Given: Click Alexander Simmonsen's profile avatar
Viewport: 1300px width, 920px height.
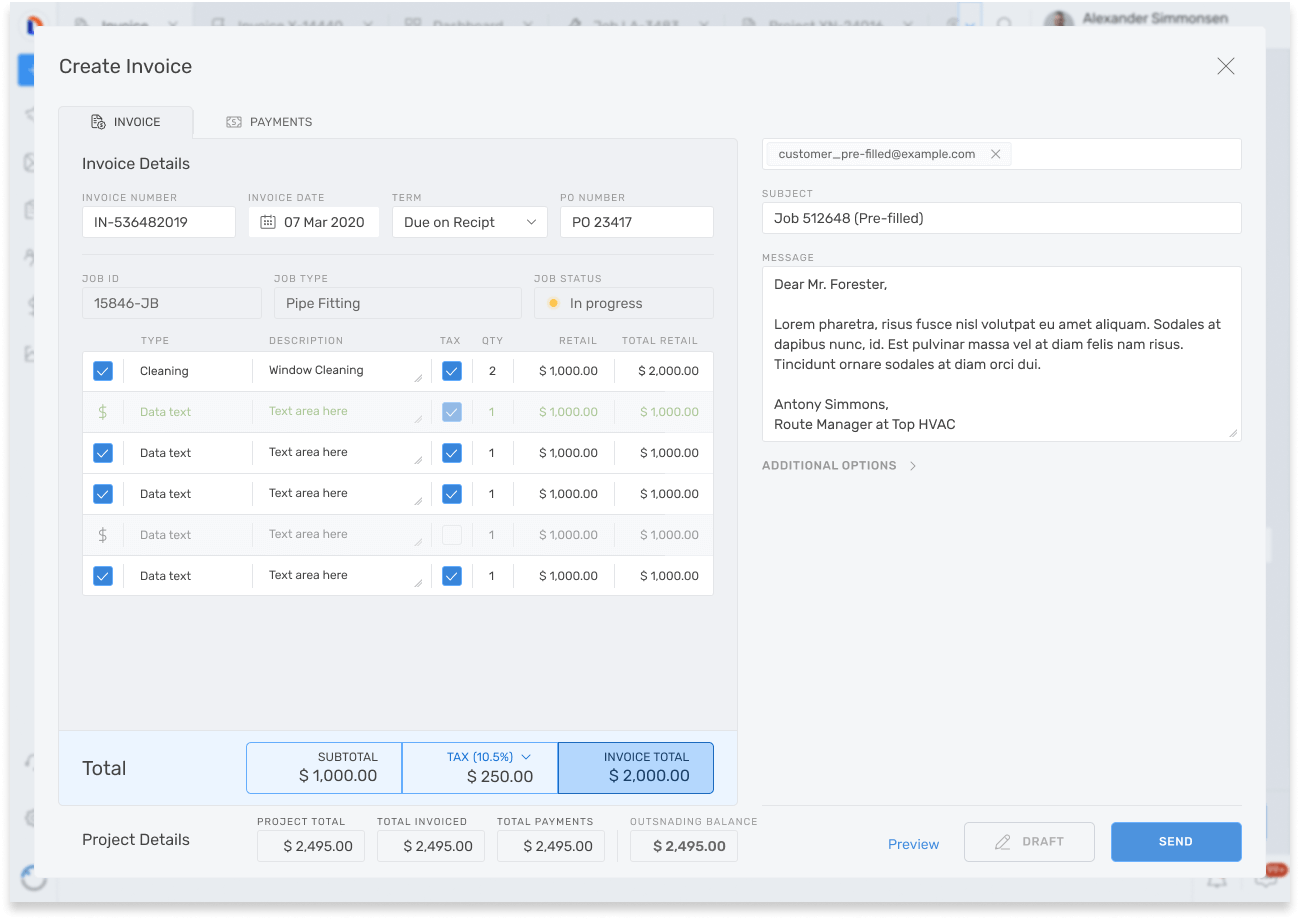Looking at the screenshot, I should pyautogui.click(x=1057, y=16).
